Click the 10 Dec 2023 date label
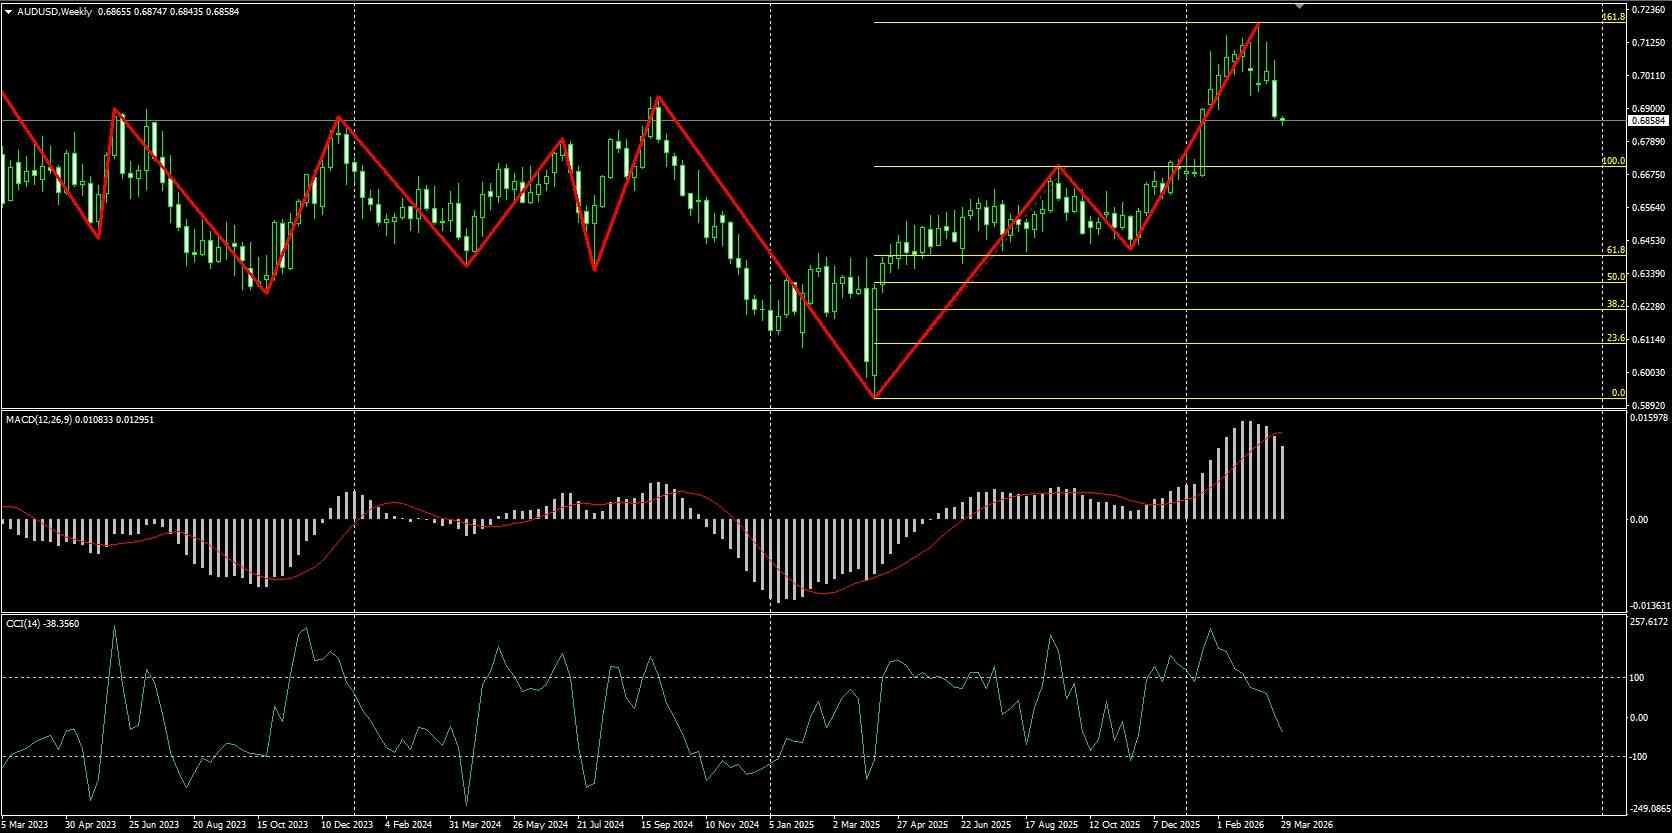This screenshot has height=833, width=1672. pyautogui.click(x=347, y=825)
